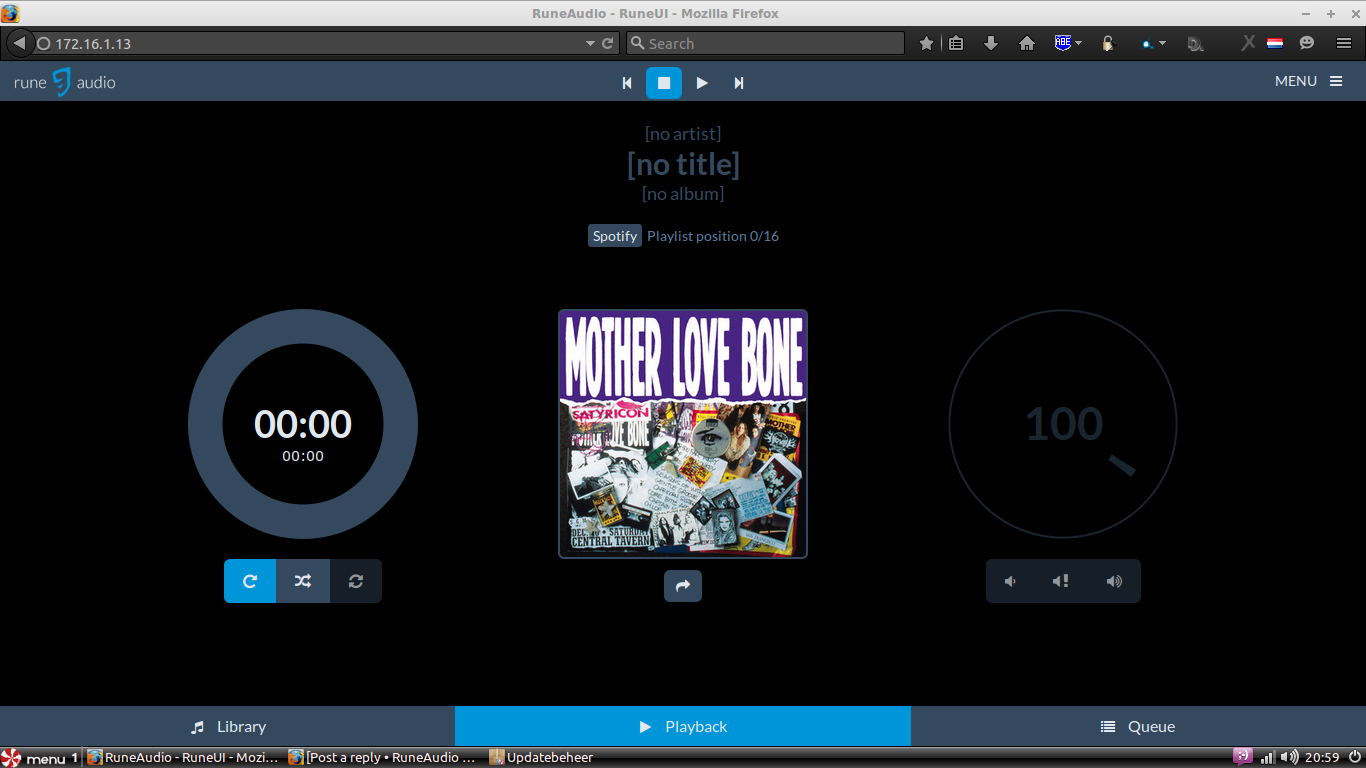Click the clock showing 20:59
Screen dimensions: 1366x768
[x=1322, y=758]
